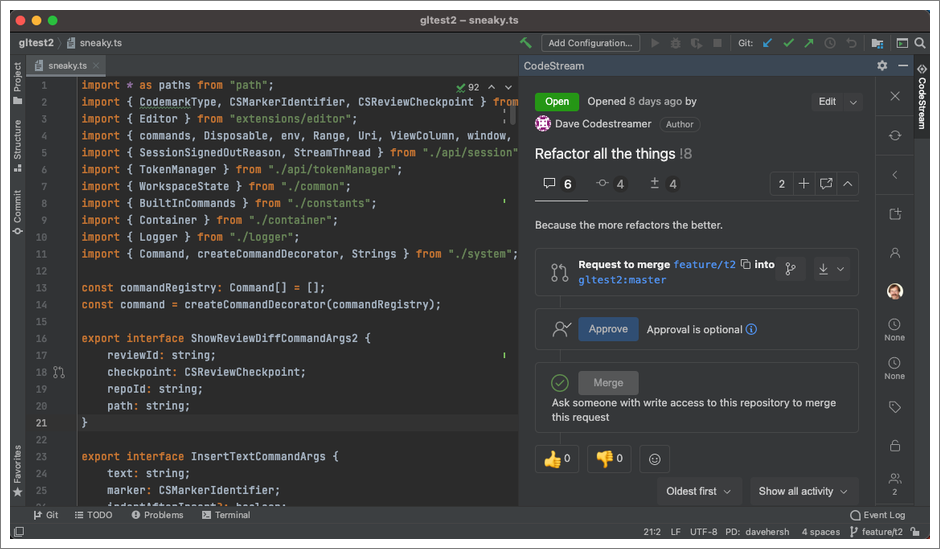This screenshot has width=940, height=549.
Task: Click the merge request gutter icon line 18
Action: [59, 372]
